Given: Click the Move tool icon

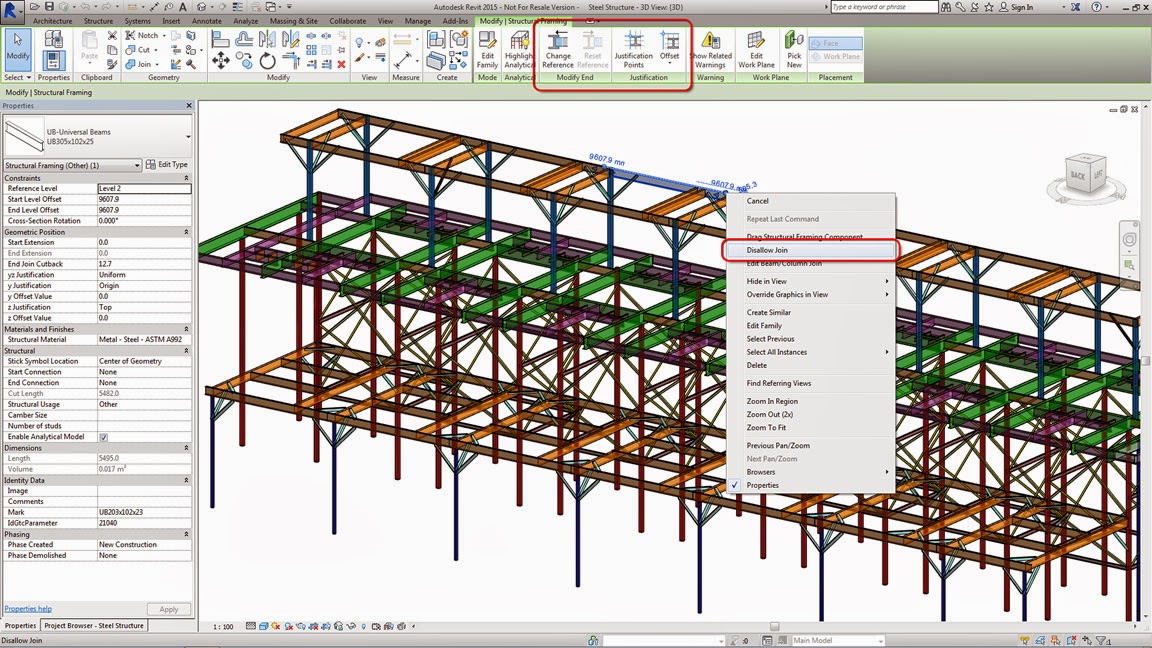Looking at the screenshot, I should 220,61.
